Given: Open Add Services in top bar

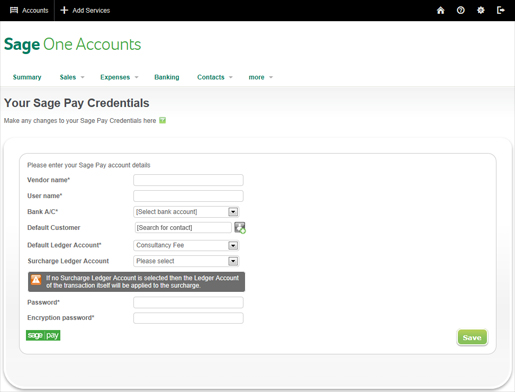Looking at the screenshot, I should tap(85, 10).
